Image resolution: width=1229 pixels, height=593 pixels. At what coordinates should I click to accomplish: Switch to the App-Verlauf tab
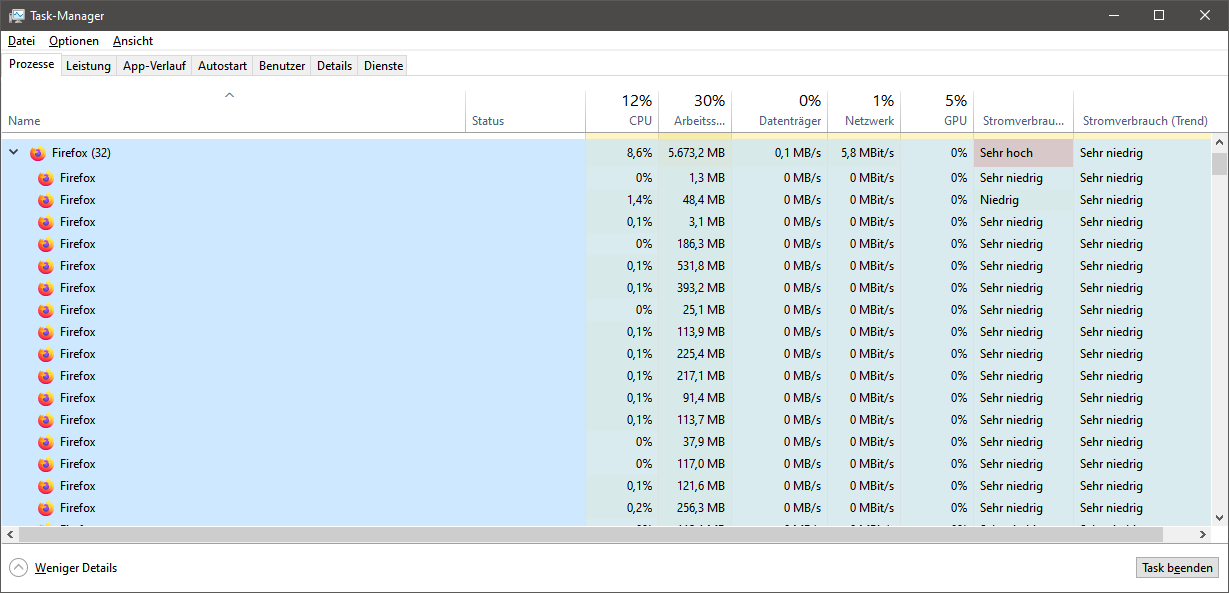(154, 66)
